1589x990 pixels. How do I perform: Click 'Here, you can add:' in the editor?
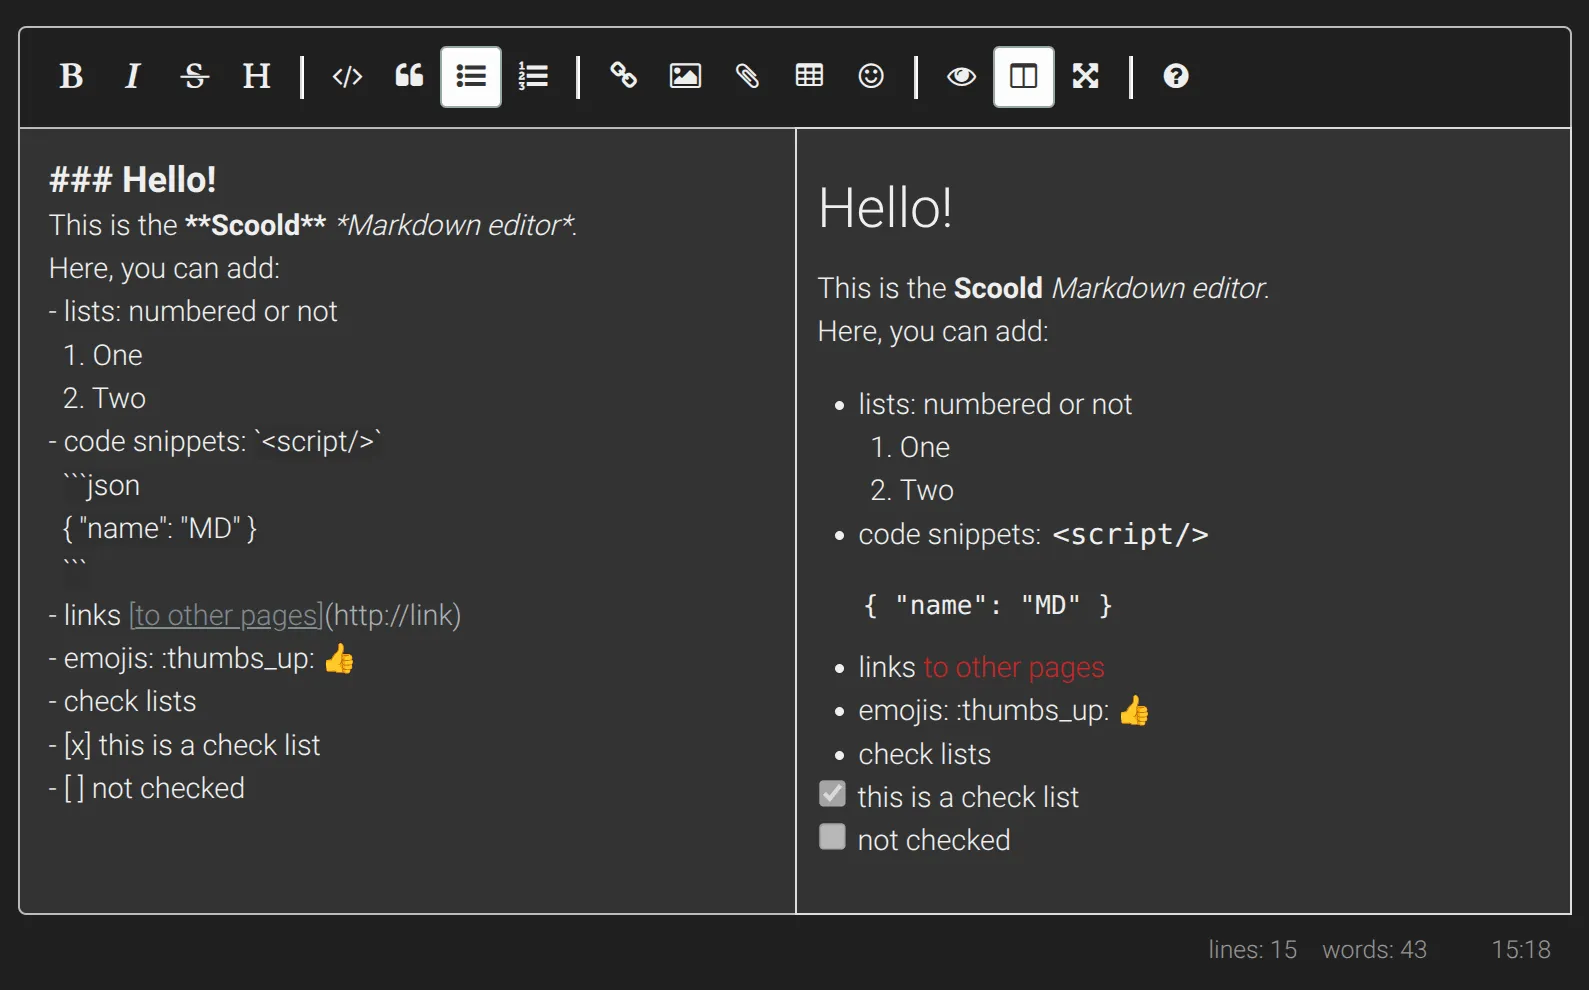(x=165, y=268)
